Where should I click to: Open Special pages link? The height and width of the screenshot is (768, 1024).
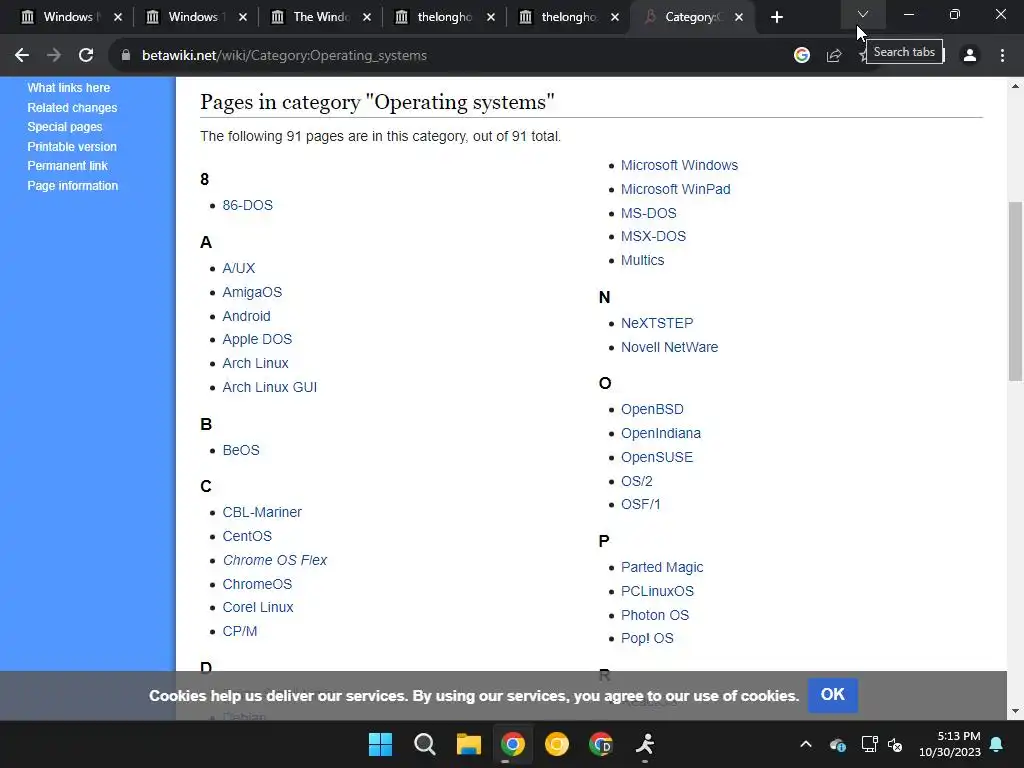(65, 127)
